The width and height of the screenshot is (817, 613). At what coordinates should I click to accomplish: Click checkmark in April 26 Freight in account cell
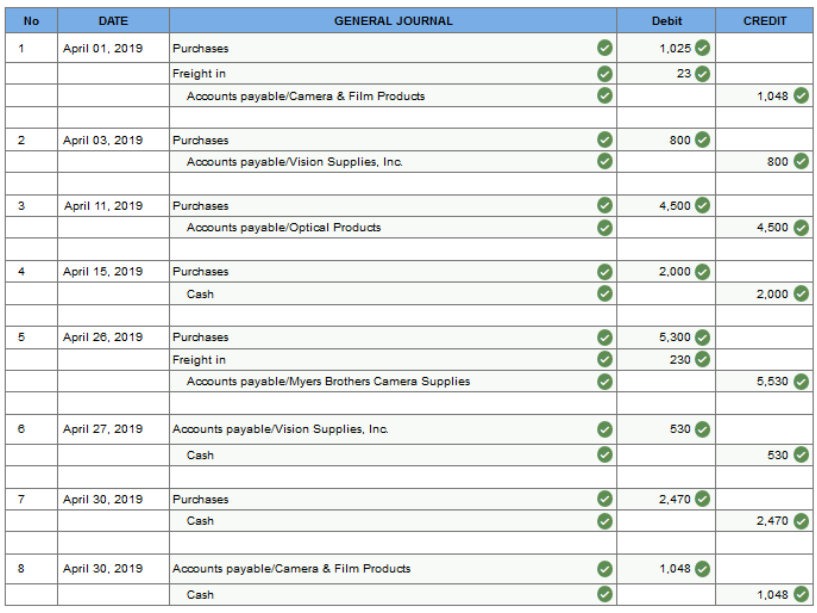pos(604,359)
